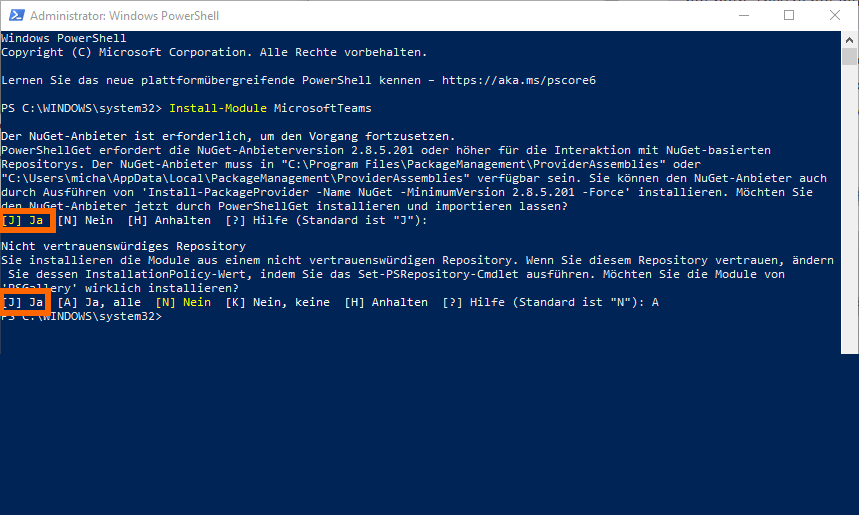This screenshot has height=515, width=859.
Task: Click the yellow '[N] Nein' default option
Action: pos(183,302)
